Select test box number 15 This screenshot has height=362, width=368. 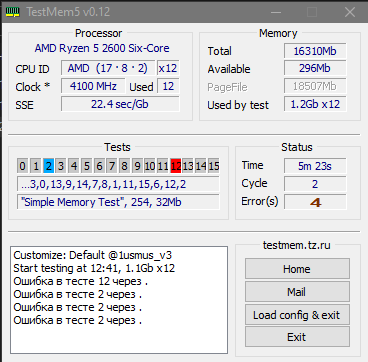214,166
